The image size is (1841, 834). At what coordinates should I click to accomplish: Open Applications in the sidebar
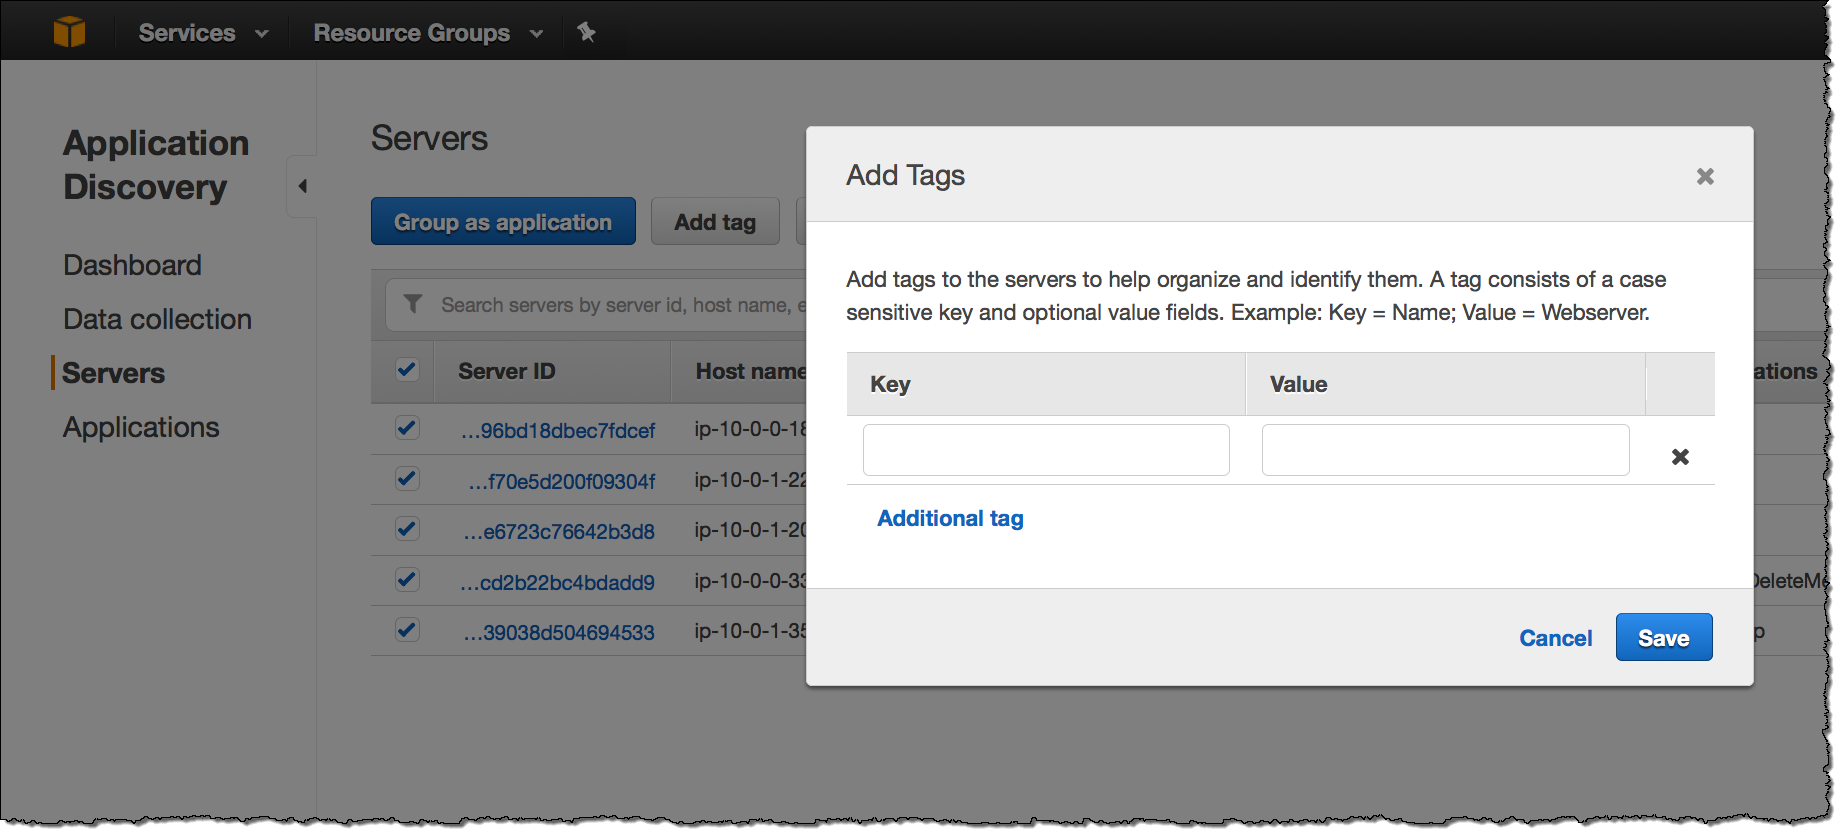[141, 427]
